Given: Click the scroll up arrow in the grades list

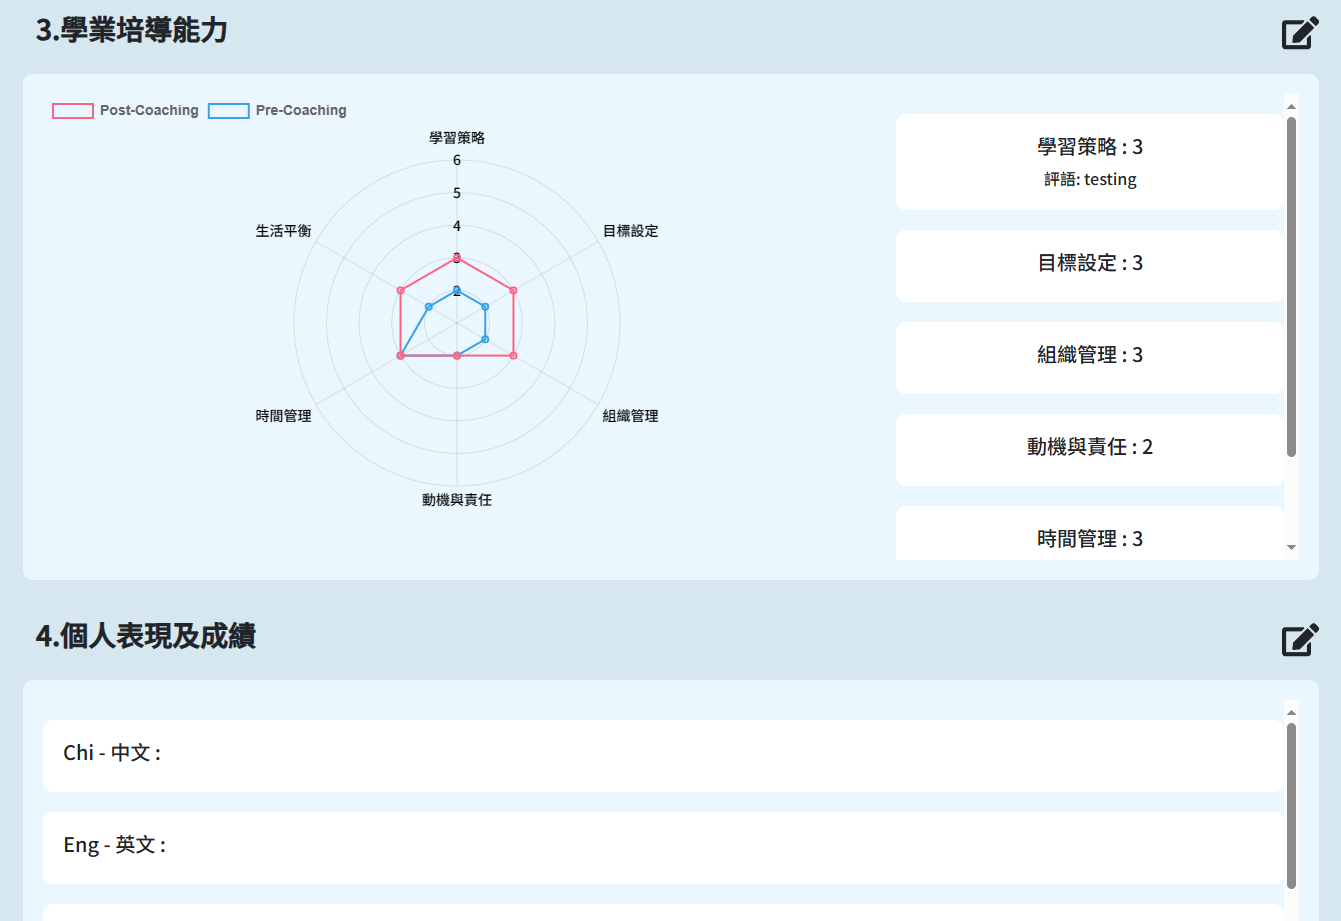Looking at the screenshot, I should [x=1291, y=712].
